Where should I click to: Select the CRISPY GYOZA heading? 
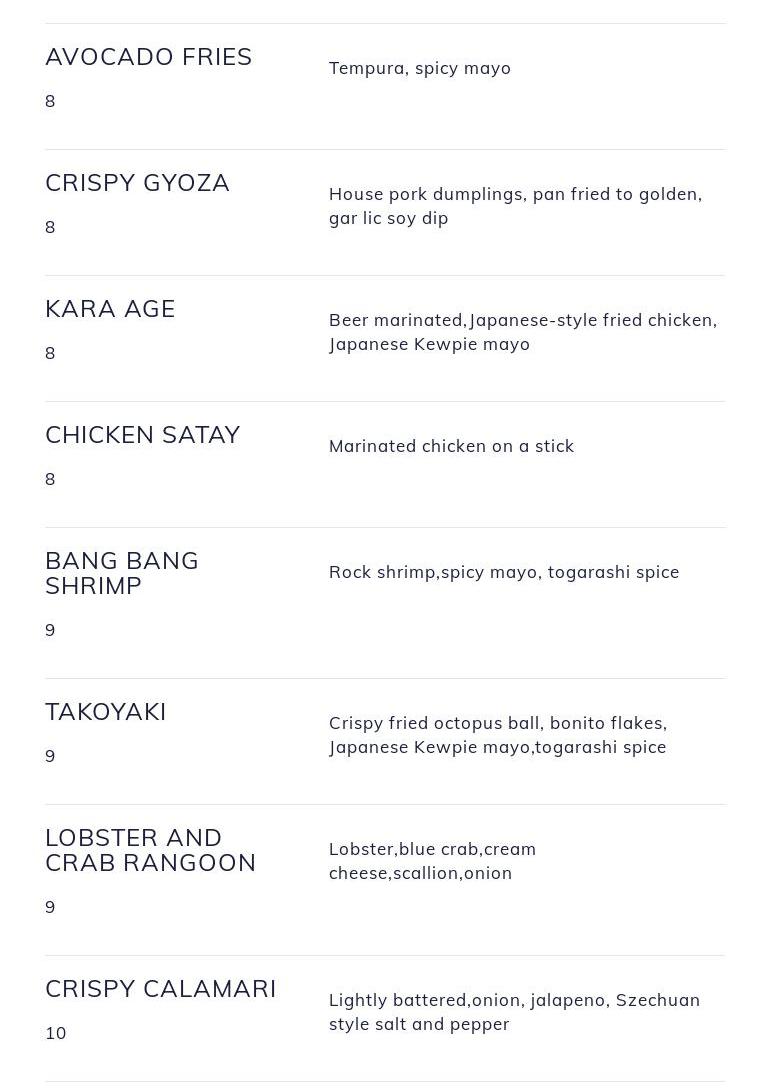[137, 183]
